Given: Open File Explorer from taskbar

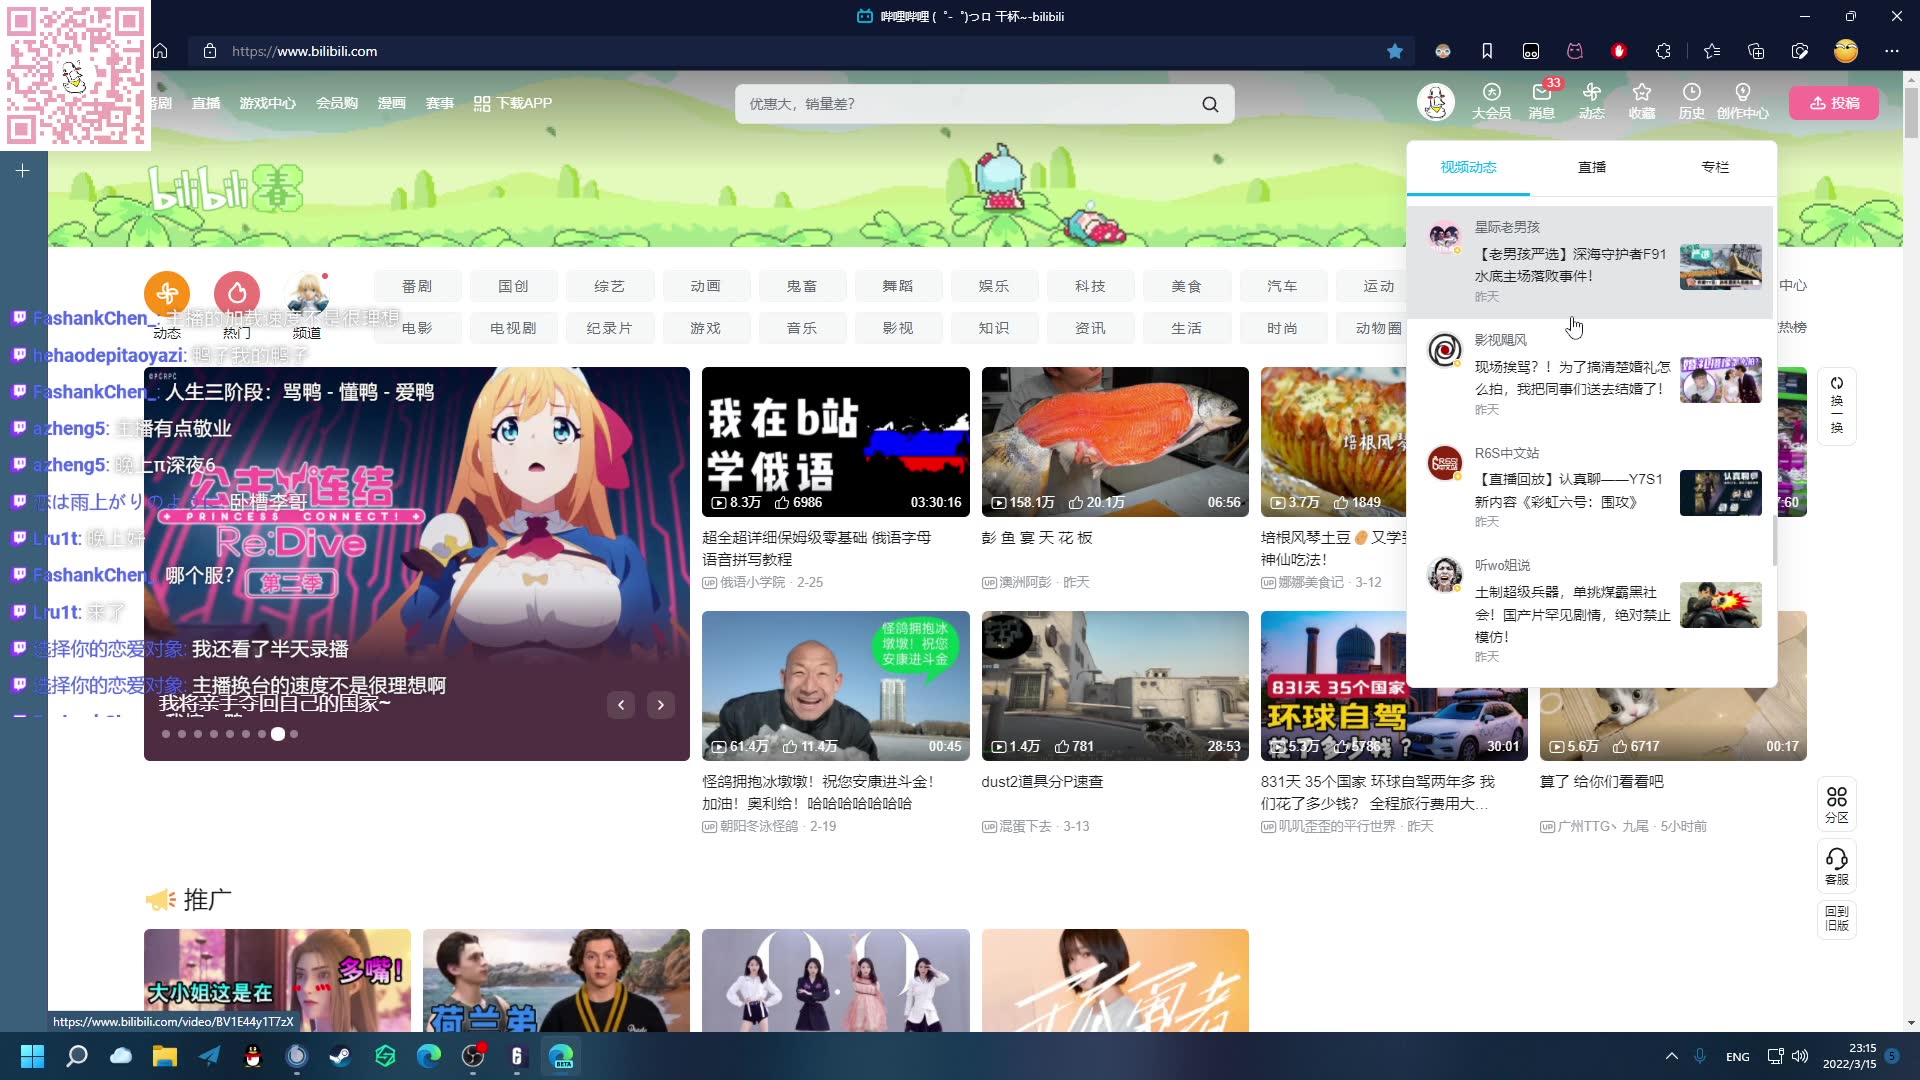Looking at the screenshot, I should tap(165, 1056).
